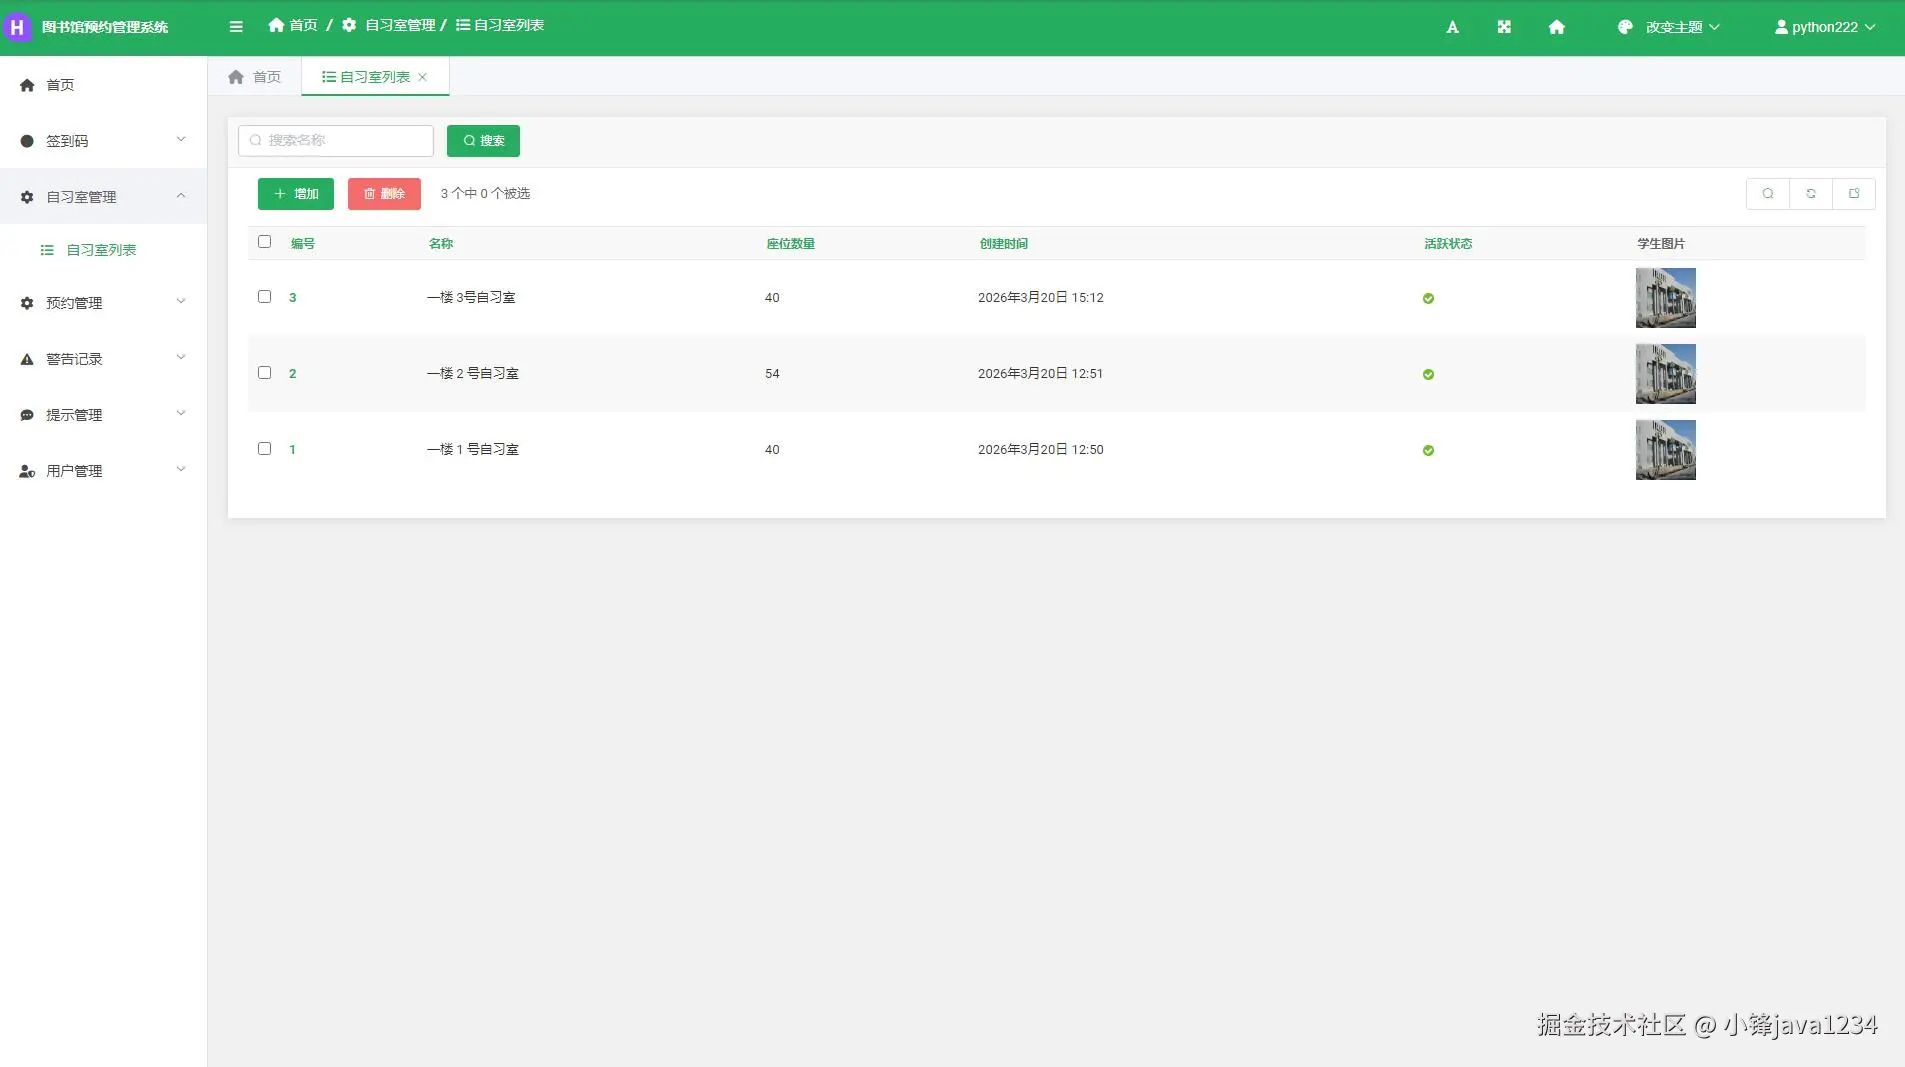Image resolution: width=1905 pixels, height=1067 pixels.
Task: Click 自习室列表 in the breadcrumb
Action: pyautogui.click(x=500, y=25)
